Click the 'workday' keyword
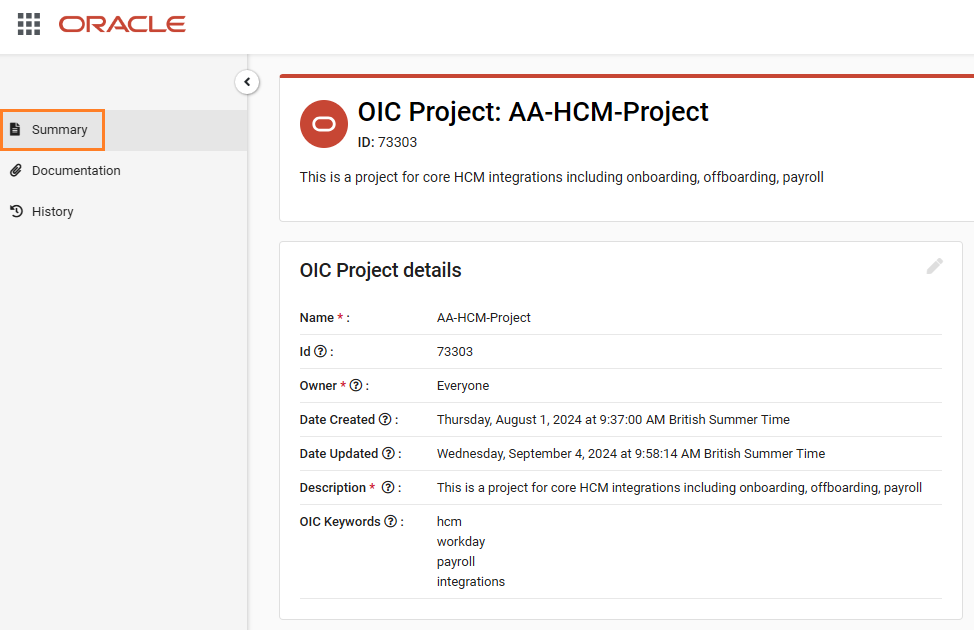Image resolution: width=974 pixels, height=630 pixels. point(461,542)
